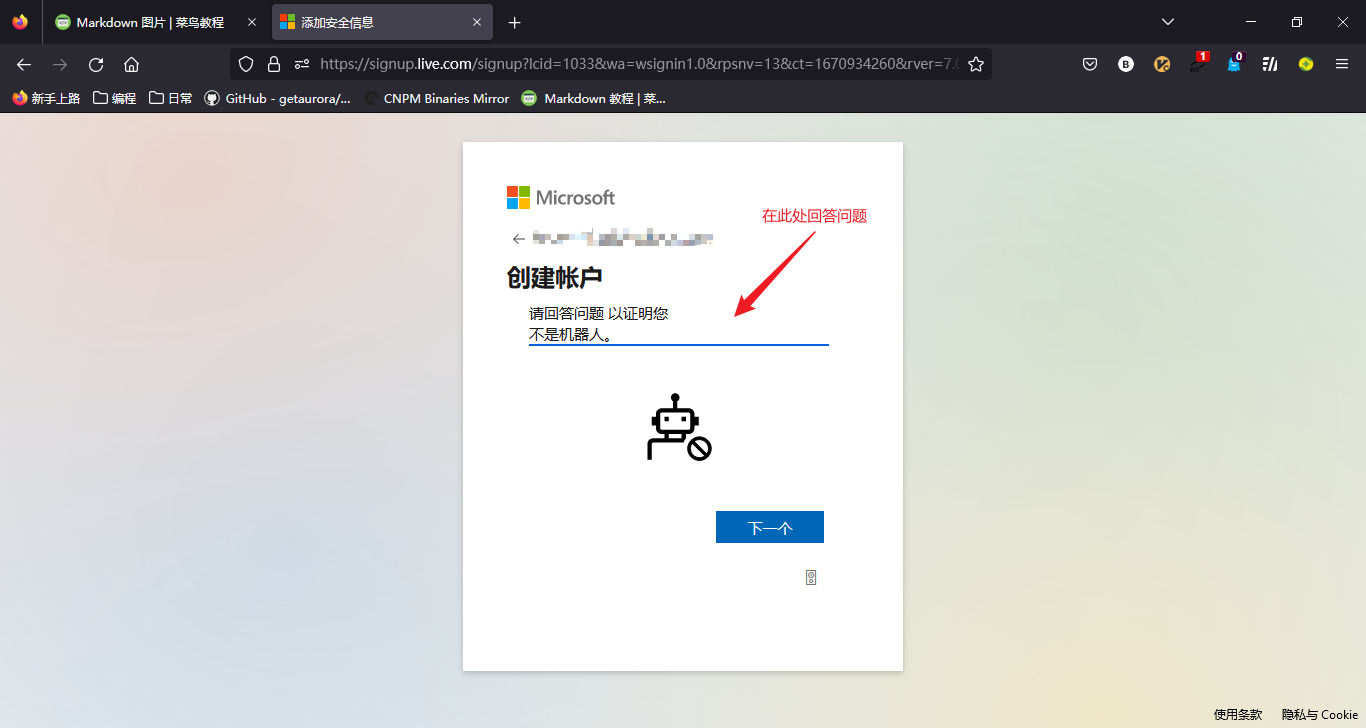Save page to Pocket

coord(1090,64)
